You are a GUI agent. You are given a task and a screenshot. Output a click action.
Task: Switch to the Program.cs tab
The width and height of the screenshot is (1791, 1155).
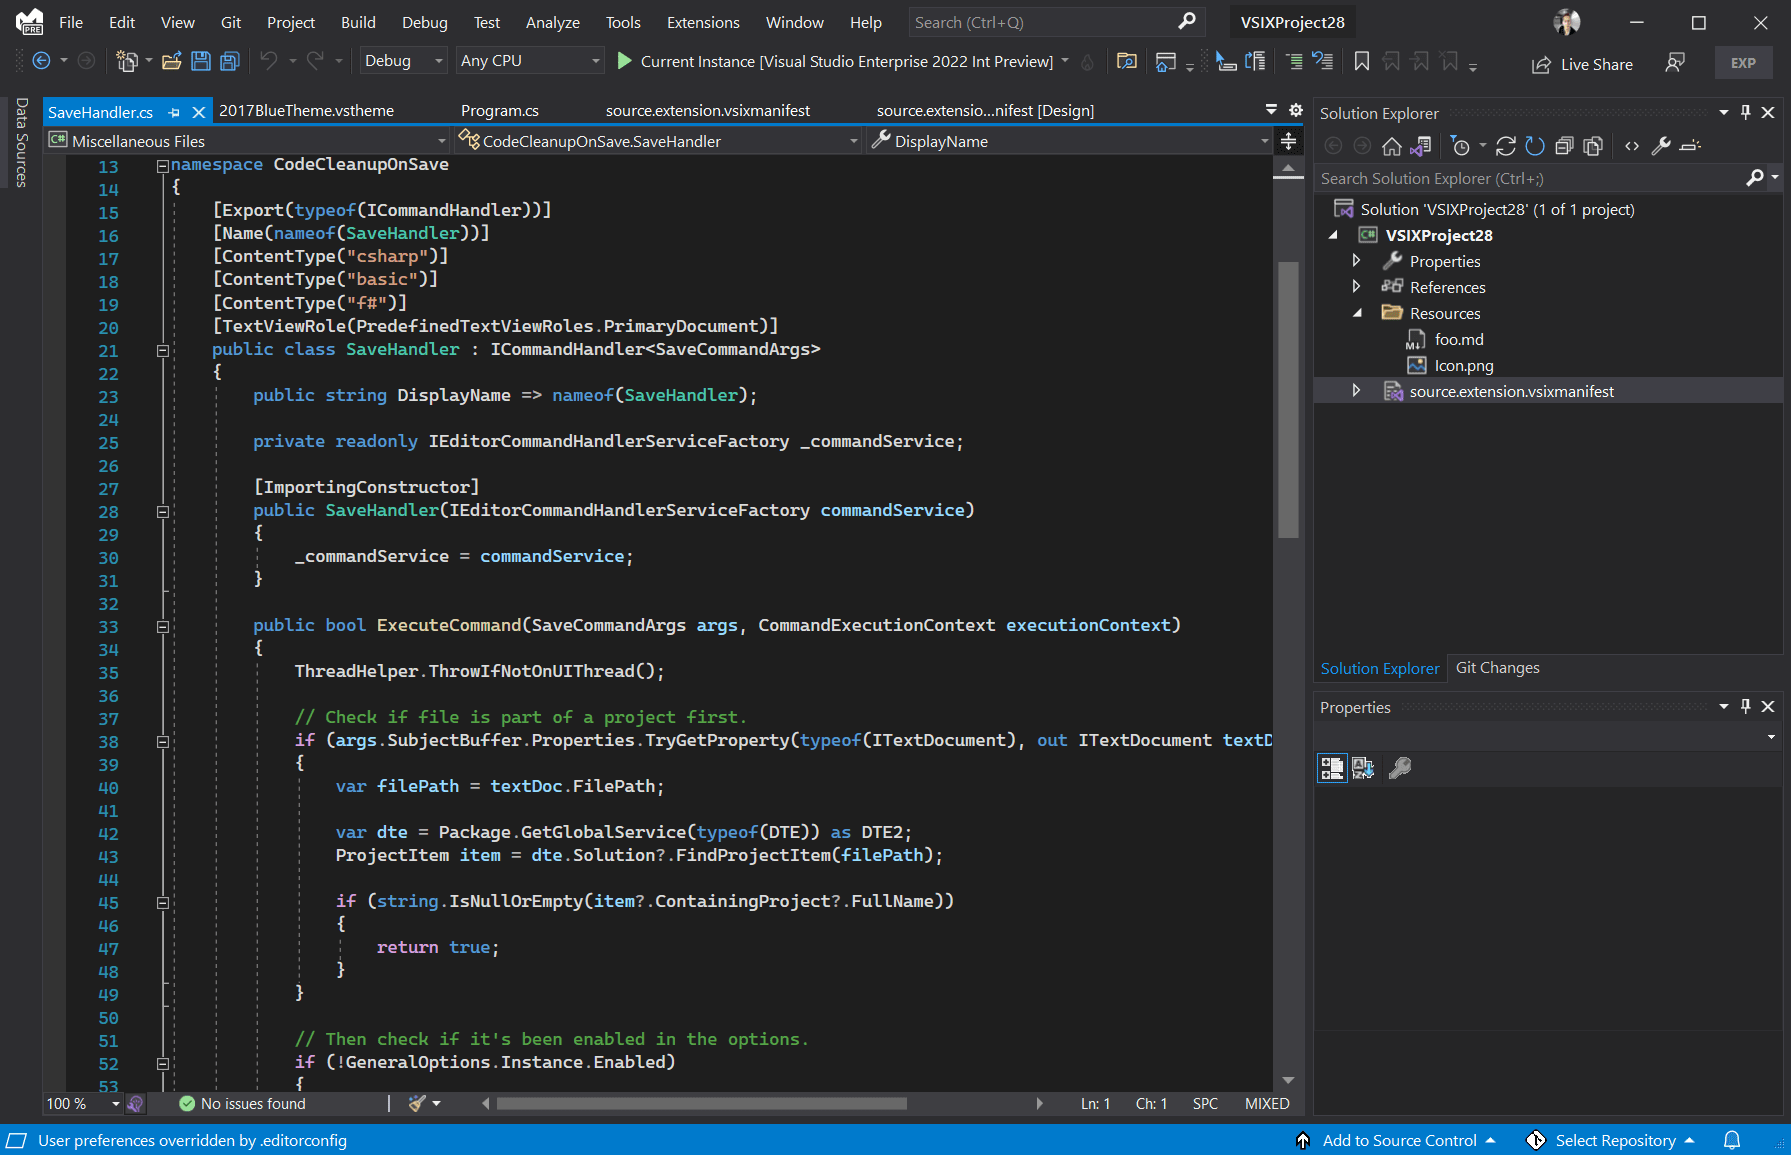[499, 110]
